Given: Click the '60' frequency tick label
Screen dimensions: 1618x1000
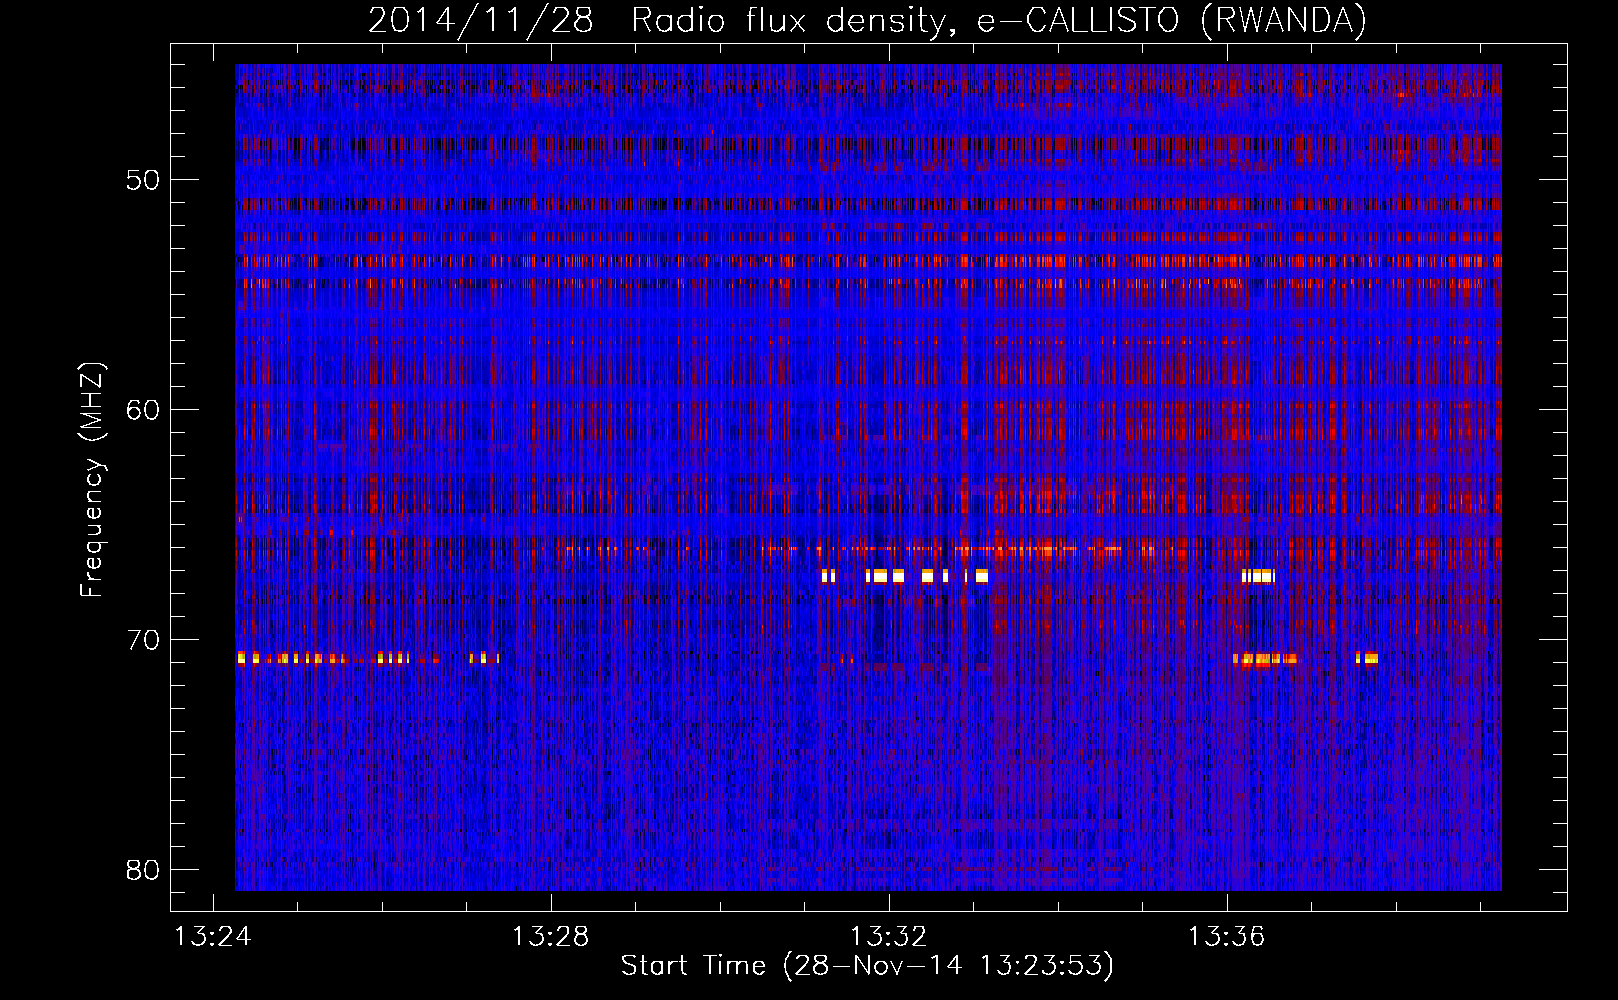Looking at the screenshot, I should (x=143, y=410).
